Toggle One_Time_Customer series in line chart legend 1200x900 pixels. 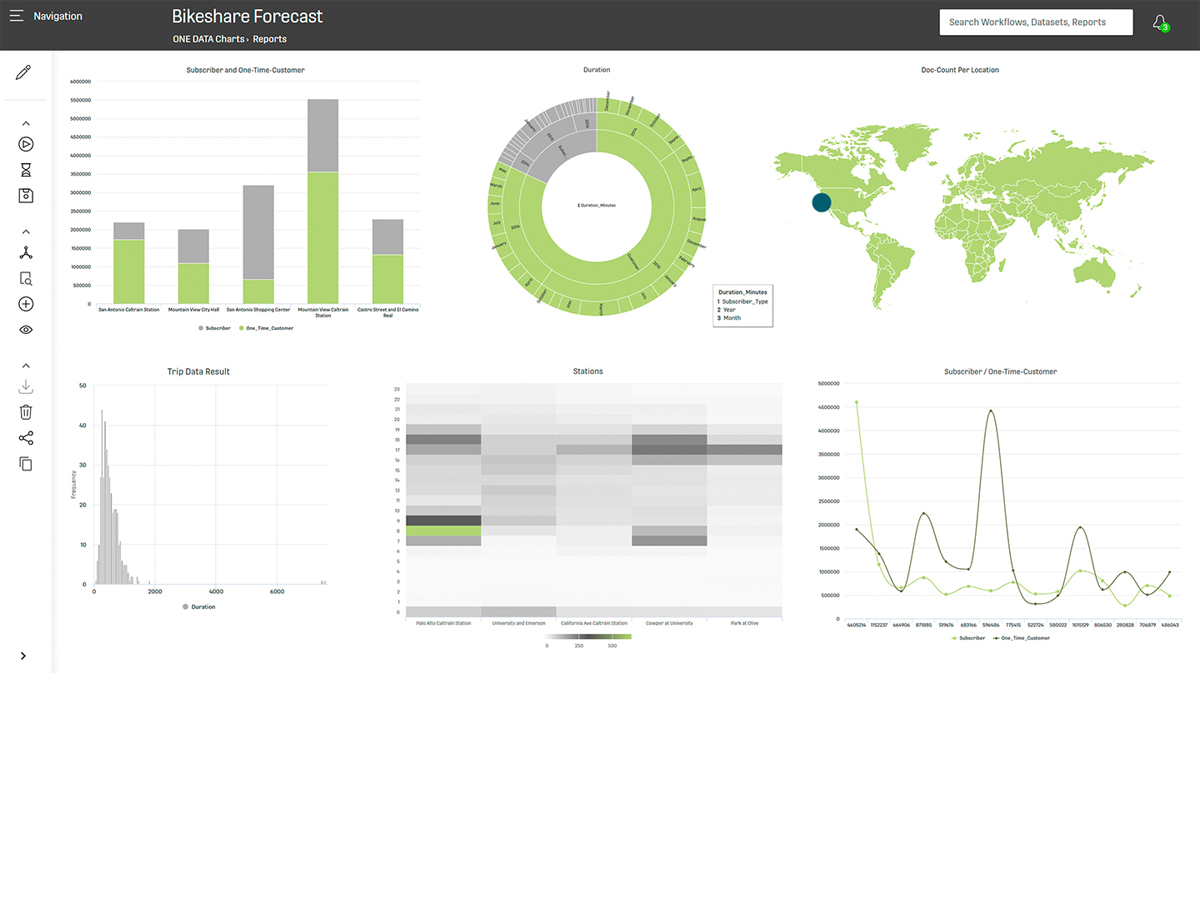click(x=1023, y=637)
